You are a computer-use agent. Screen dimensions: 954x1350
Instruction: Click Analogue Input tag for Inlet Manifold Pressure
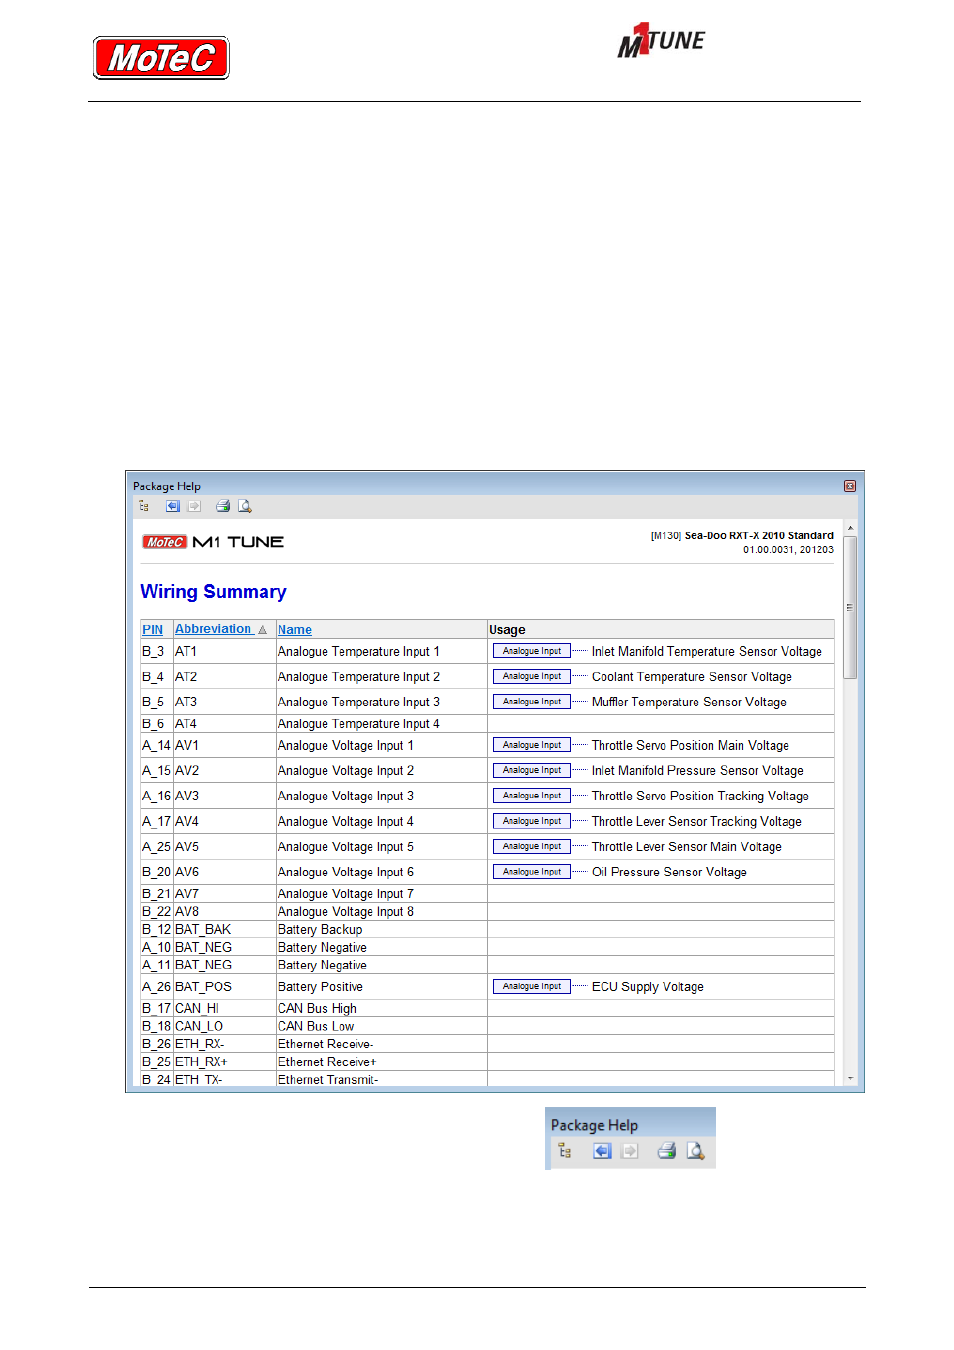pos(532,771)
